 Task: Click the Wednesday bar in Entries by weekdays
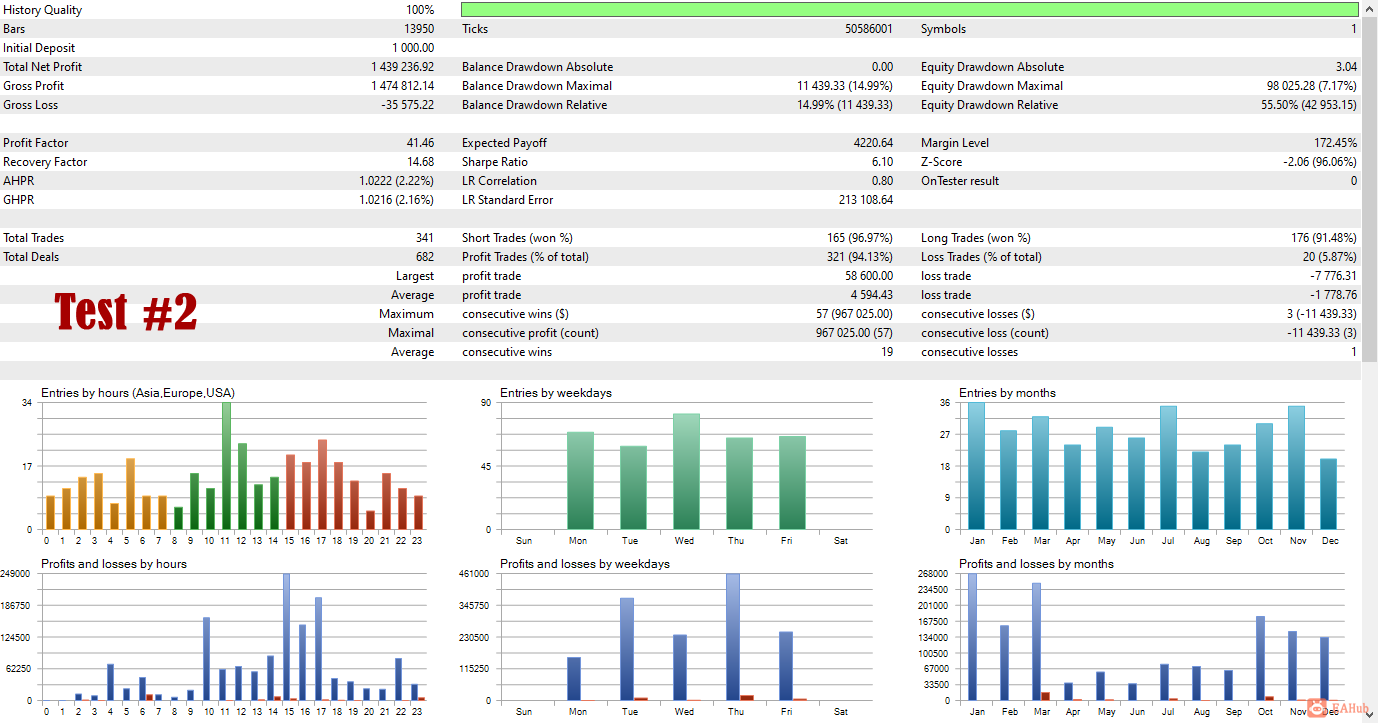[x=685, y=471]
